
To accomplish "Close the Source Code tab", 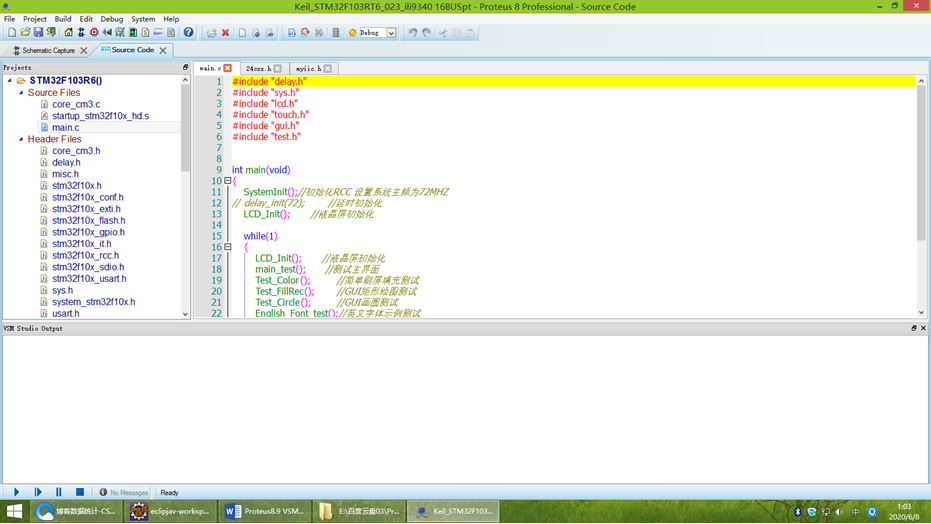I will pyautogui.click(x=163, y=50).
